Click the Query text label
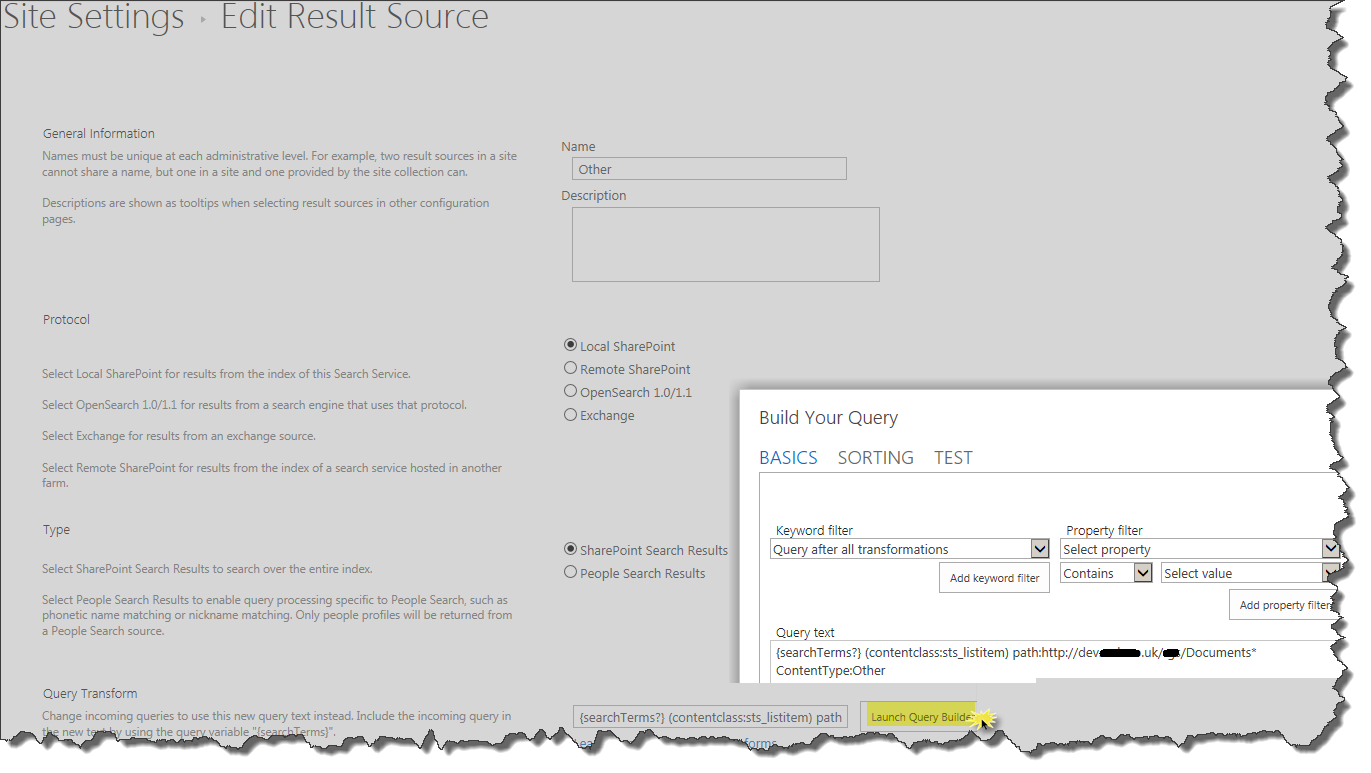Screen dimensions: 1371x773 pos(805,632)
